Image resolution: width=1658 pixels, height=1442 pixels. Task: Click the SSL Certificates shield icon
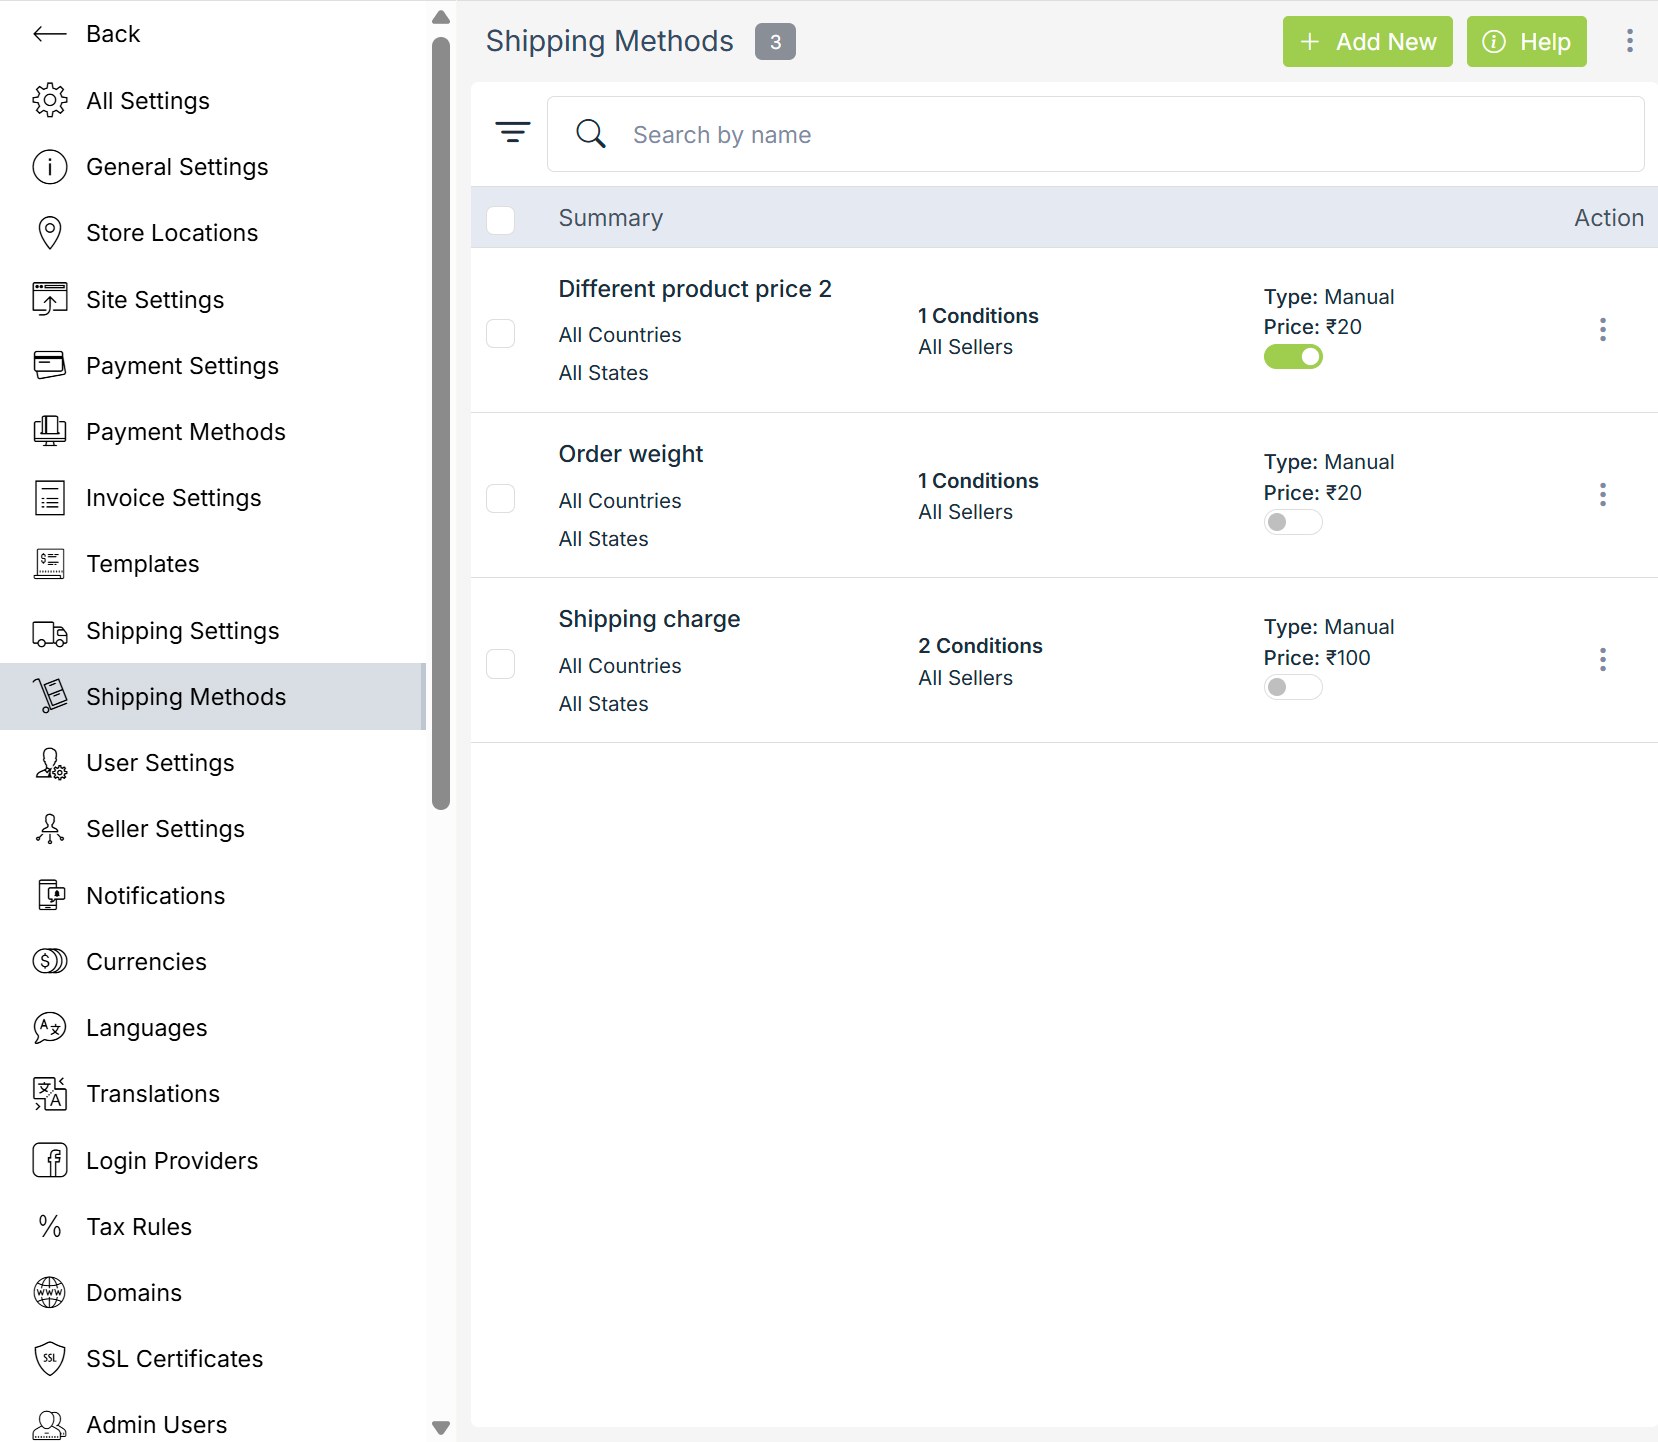point(49,1358)
